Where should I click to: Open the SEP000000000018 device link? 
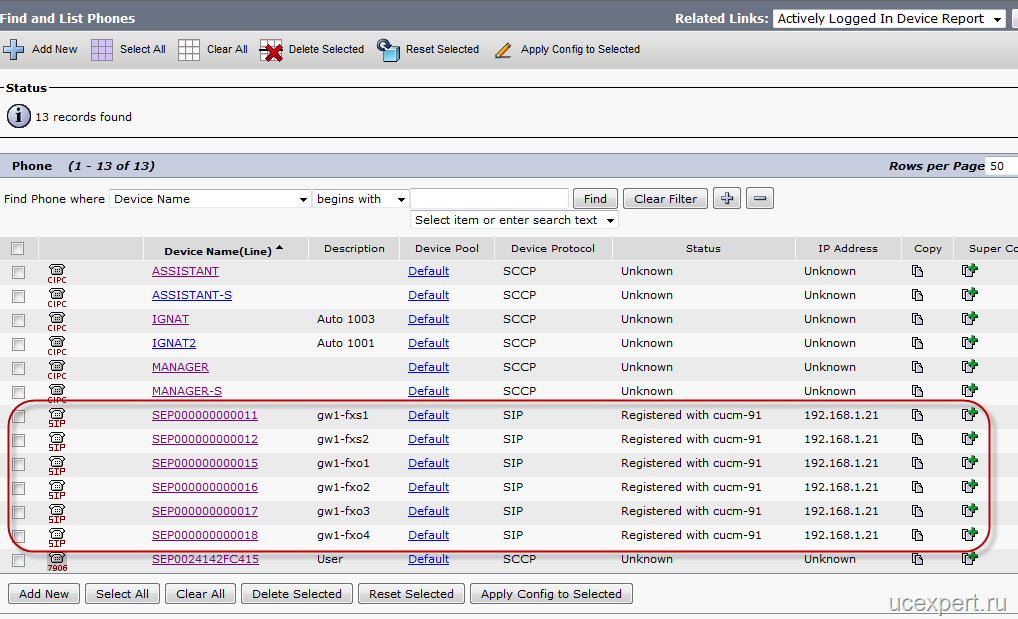205,535
